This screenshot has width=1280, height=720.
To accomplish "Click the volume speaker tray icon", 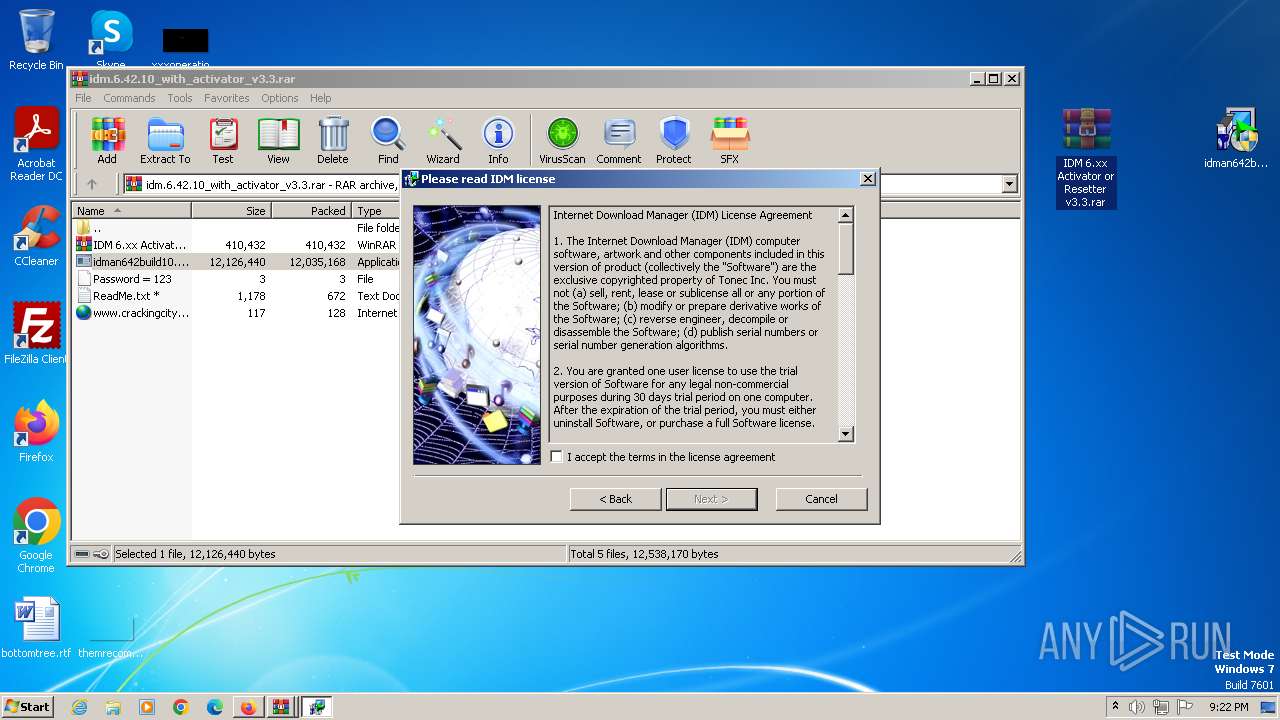I will pyautogui.click(x=1137, y=707).
